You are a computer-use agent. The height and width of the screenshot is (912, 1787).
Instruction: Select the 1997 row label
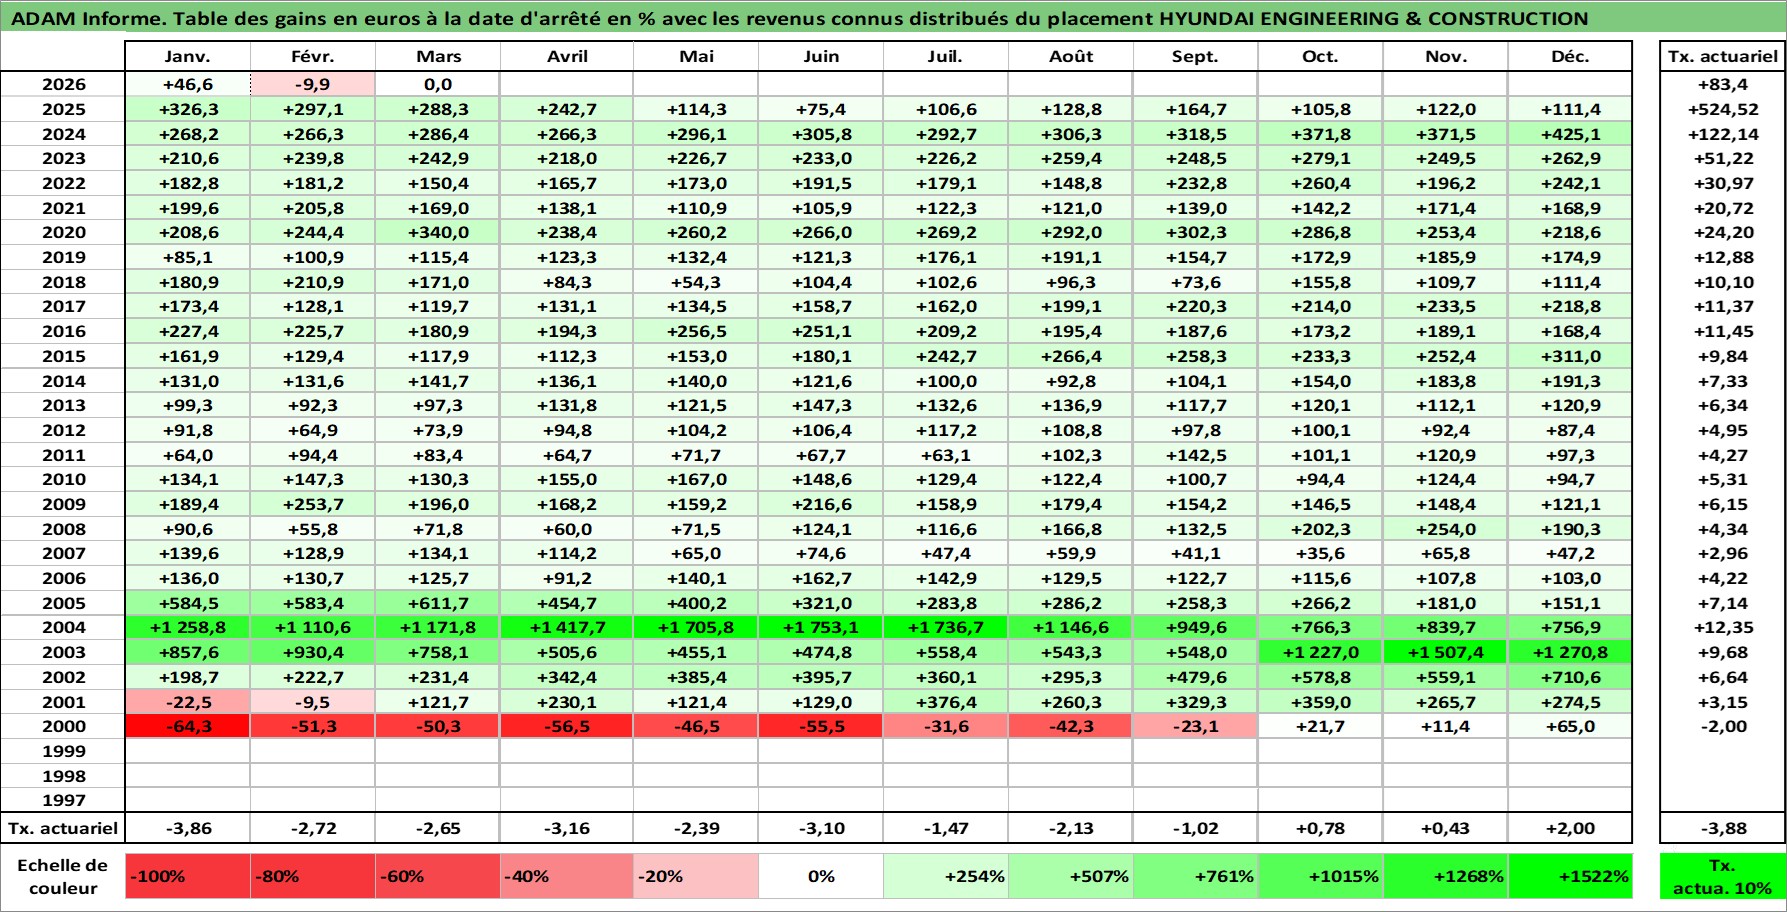[x=63, y=801]
